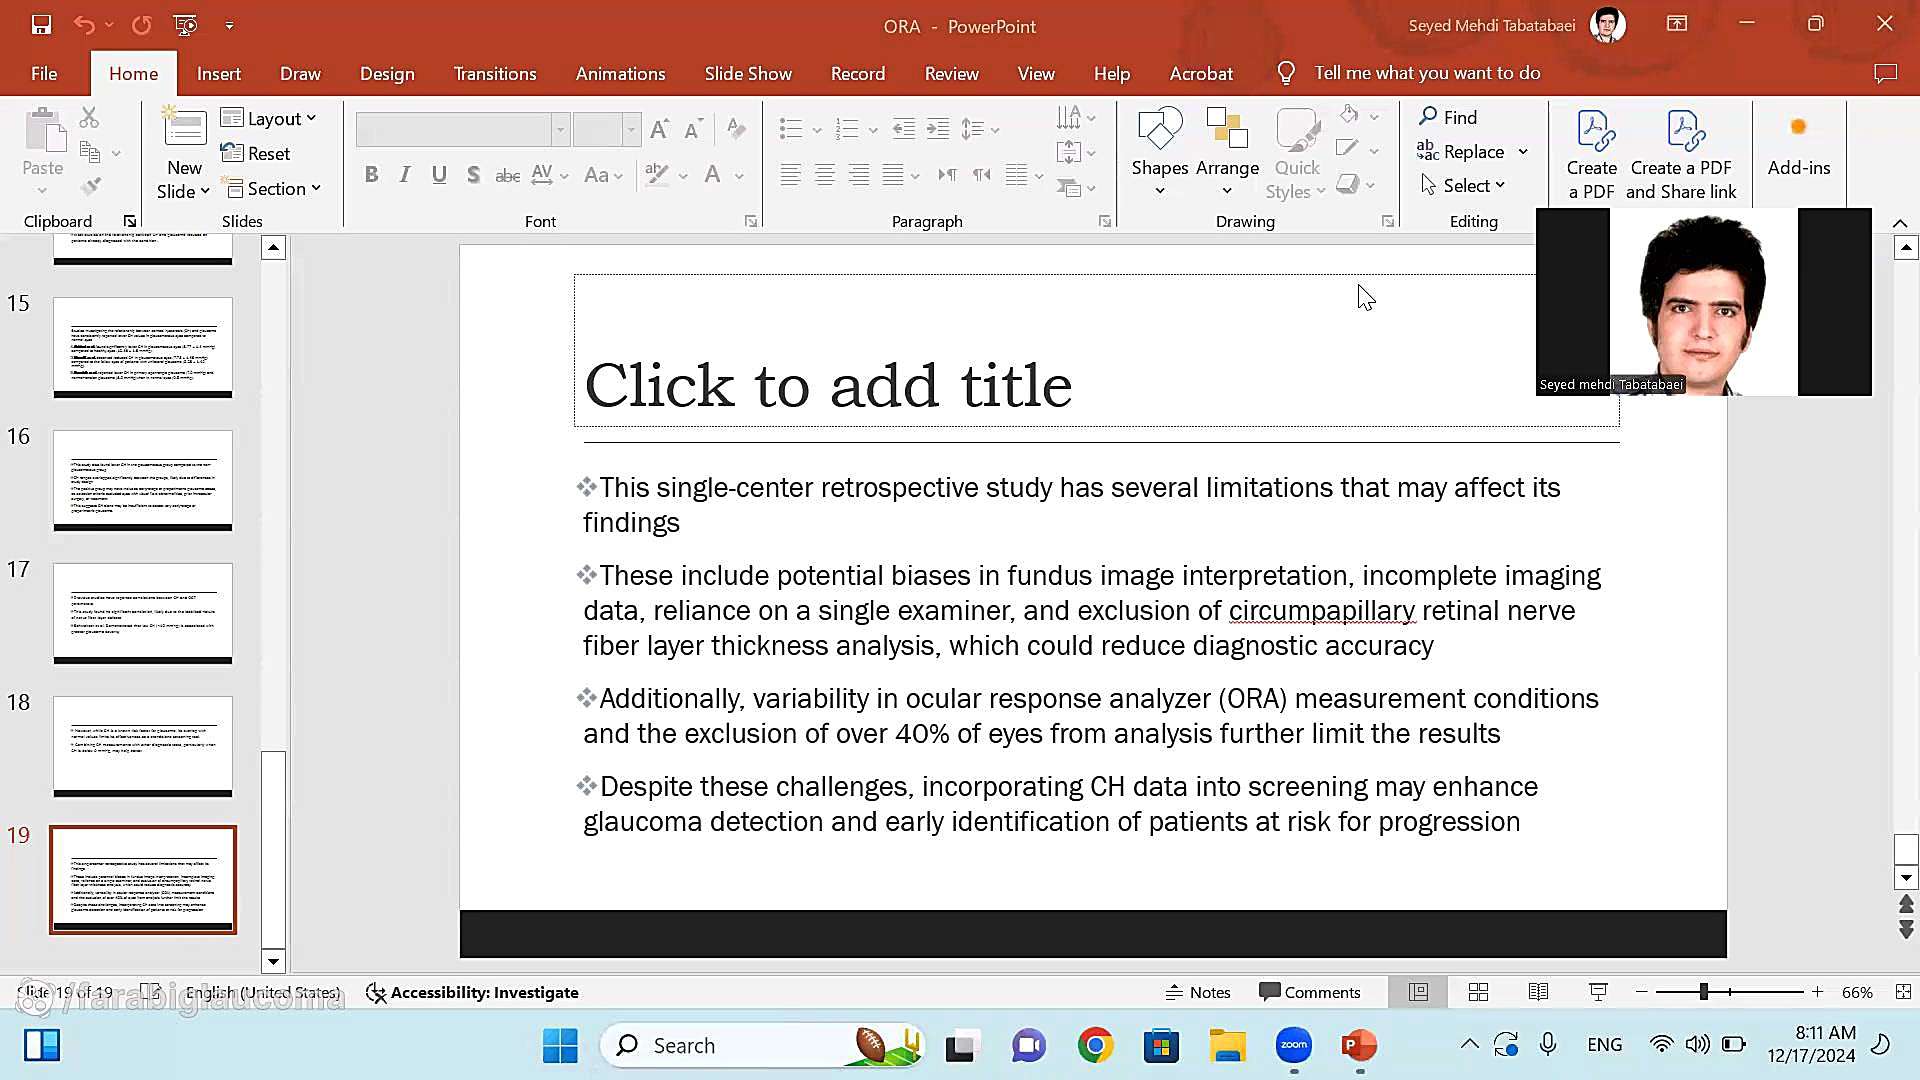Toggle Bold formatting

(x=371, y=175)
